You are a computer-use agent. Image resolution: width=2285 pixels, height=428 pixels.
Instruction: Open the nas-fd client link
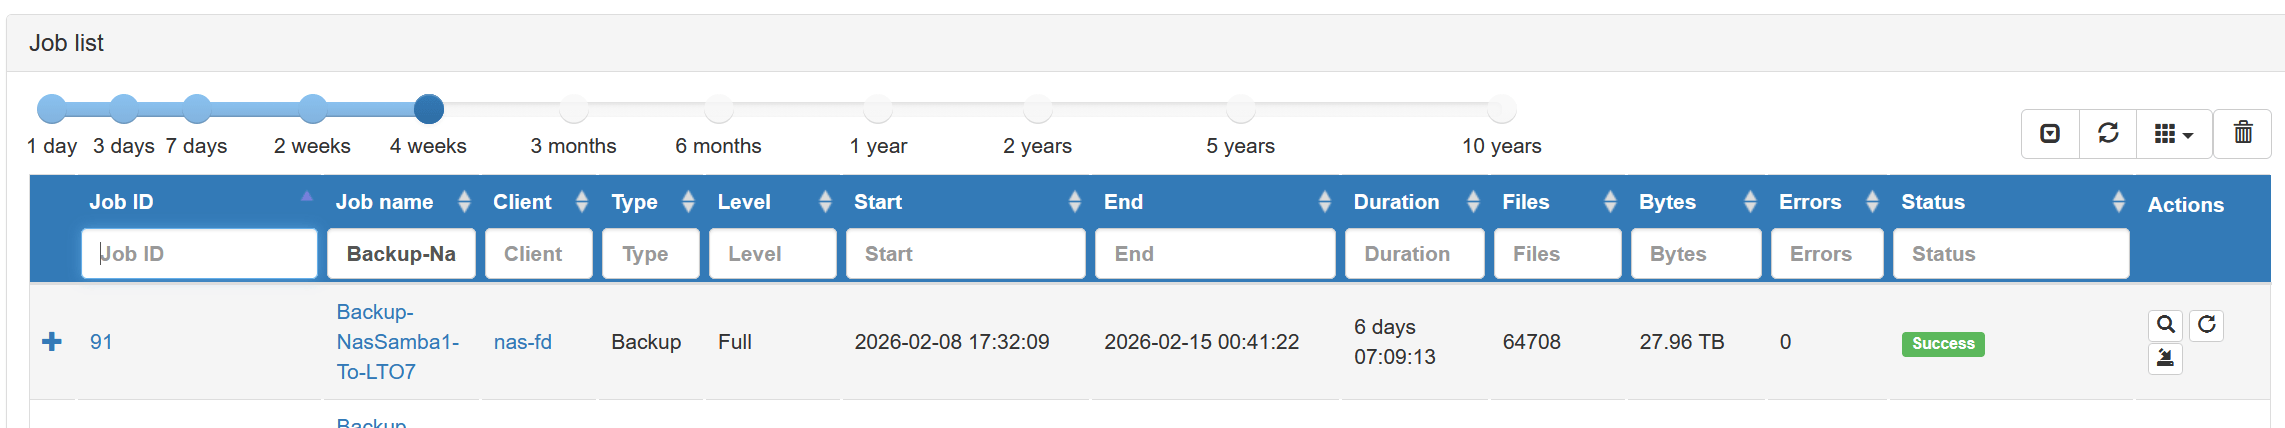coord(523,342)
